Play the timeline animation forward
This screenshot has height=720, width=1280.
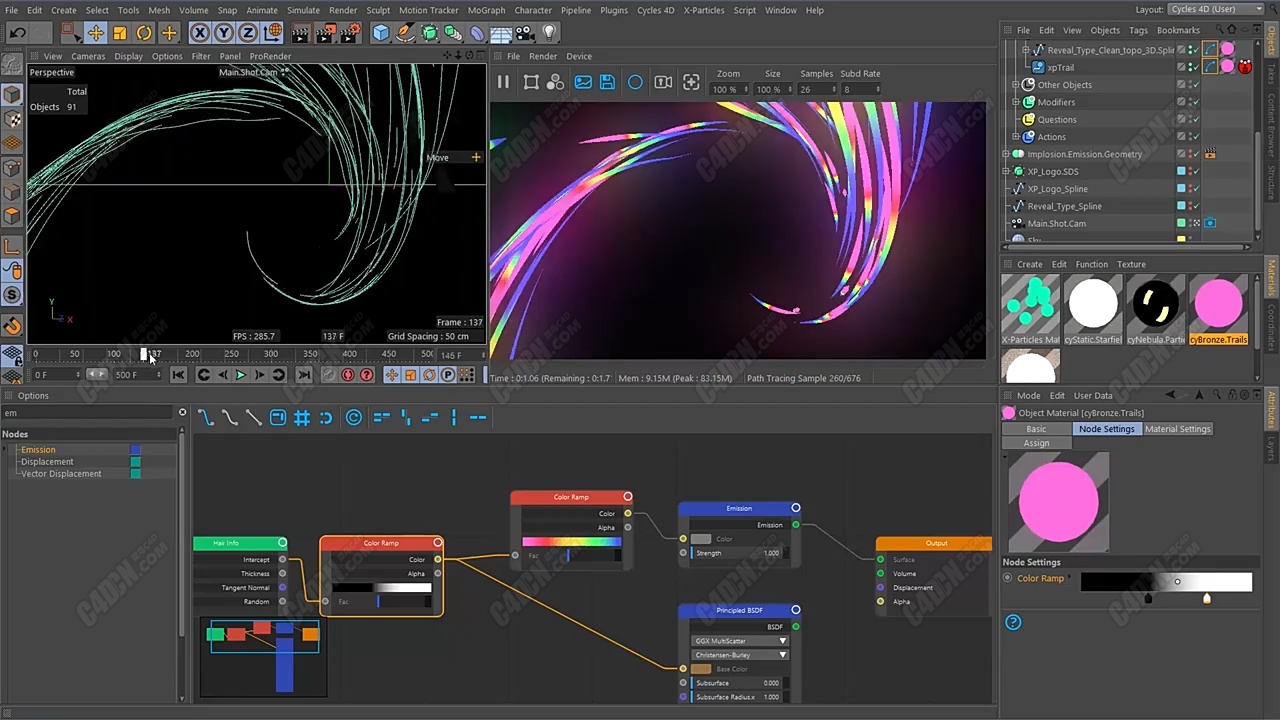click(x=240, y=375)
